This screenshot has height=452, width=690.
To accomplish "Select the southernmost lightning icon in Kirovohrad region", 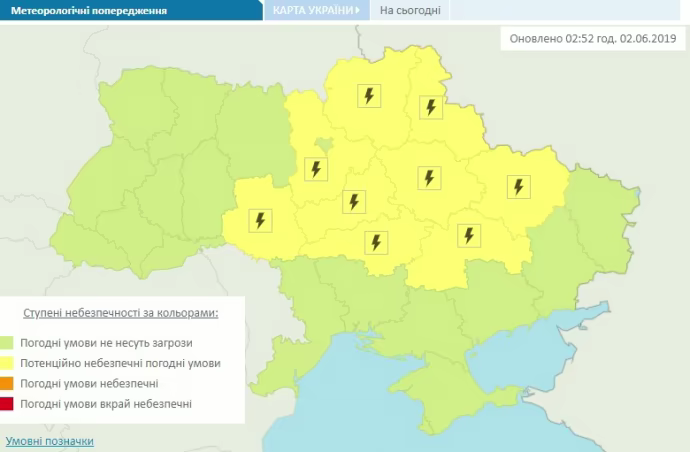I will pos(376,241).
